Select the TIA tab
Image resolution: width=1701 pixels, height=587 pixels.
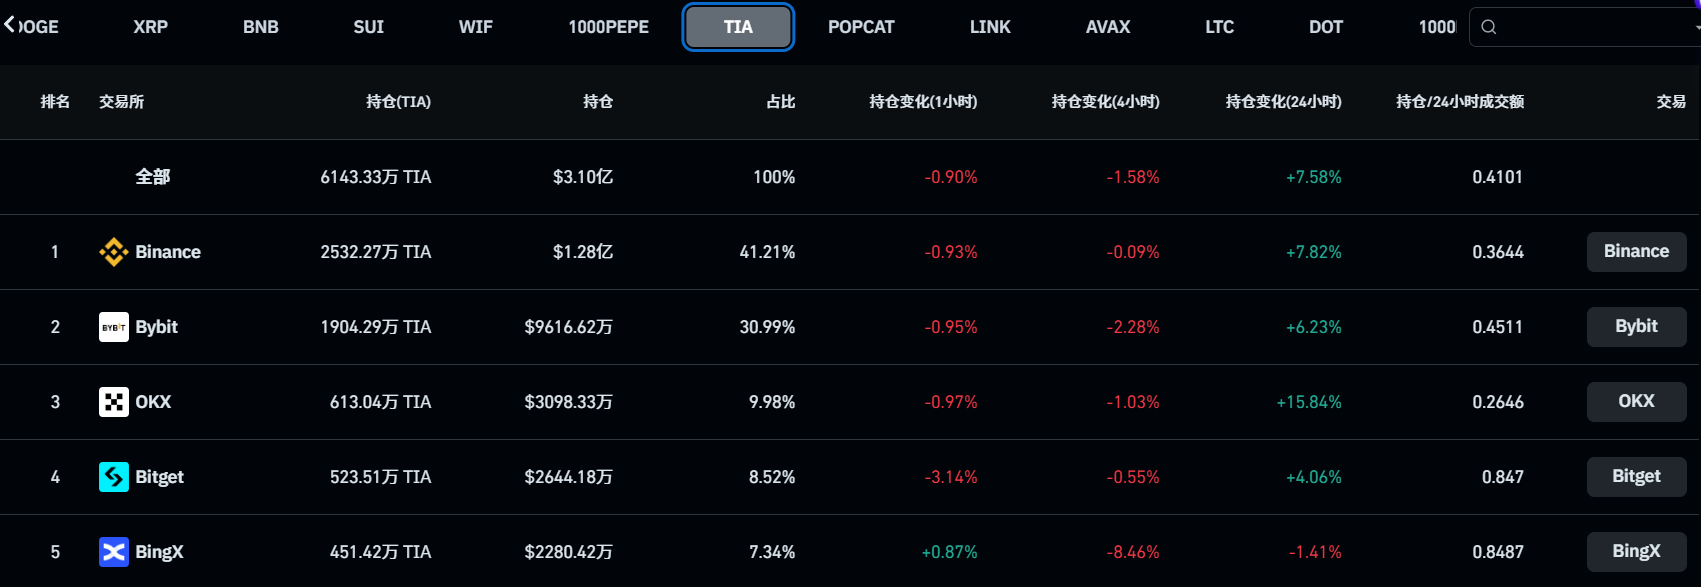click(738, 27)
